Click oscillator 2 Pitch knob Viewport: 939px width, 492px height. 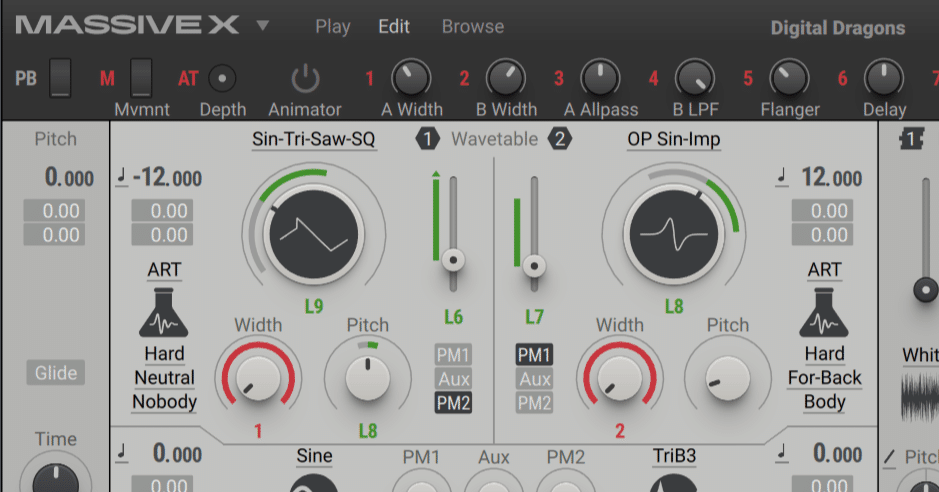tap(728, 379)
